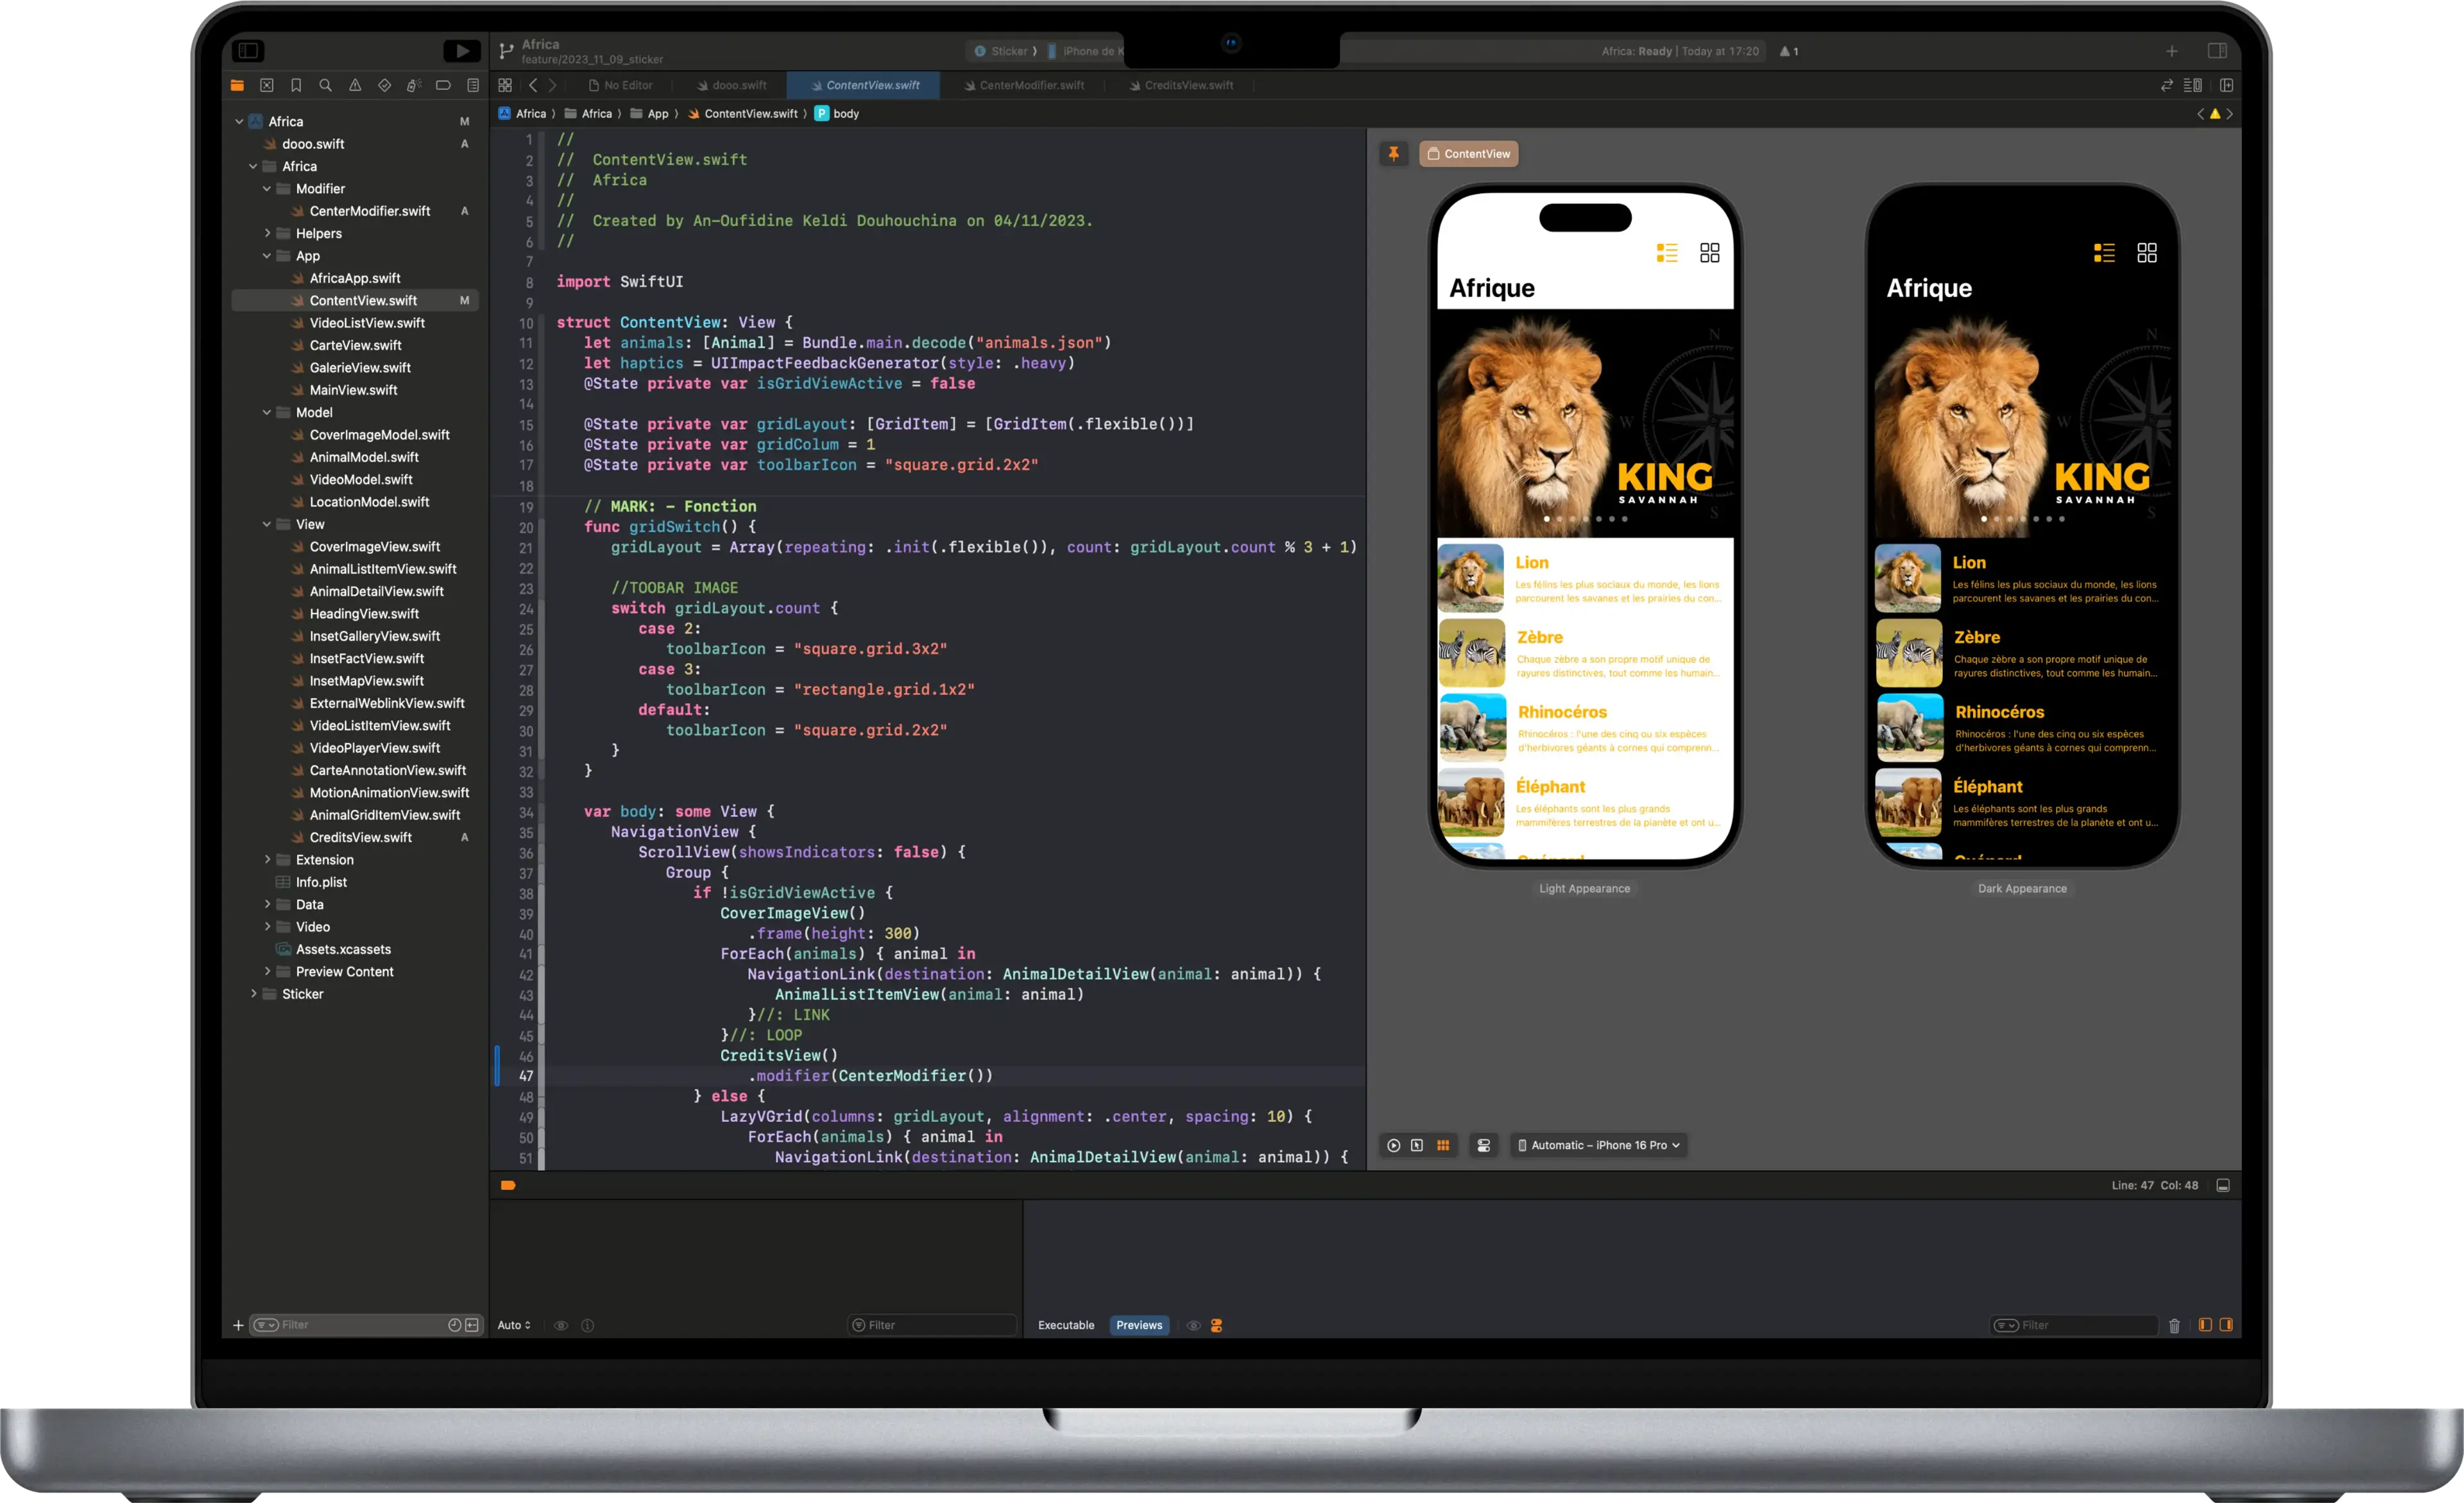The height and width of the screenshot is (1503, 2464).
Task: Start live preview mode
Action: tap(1393, 1145)
